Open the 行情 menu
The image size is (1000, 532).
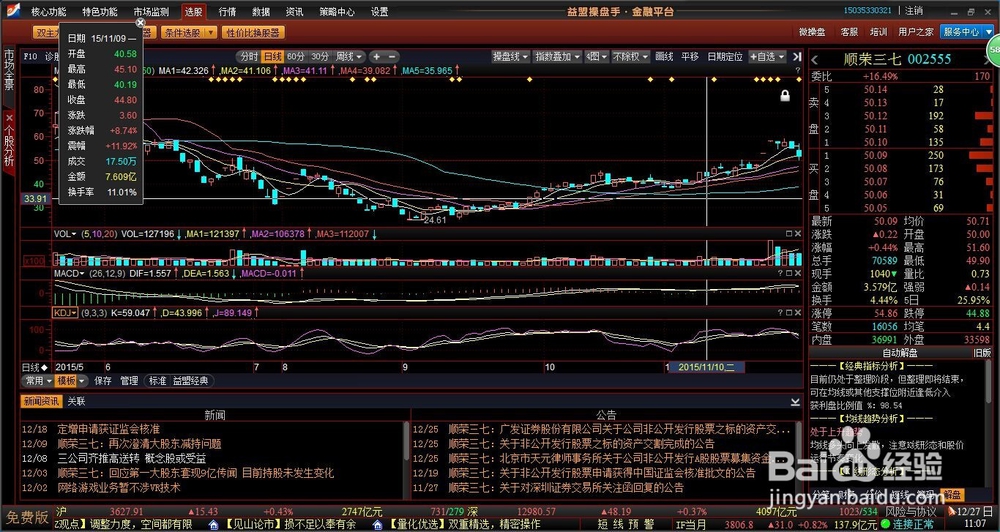[227, 11]
